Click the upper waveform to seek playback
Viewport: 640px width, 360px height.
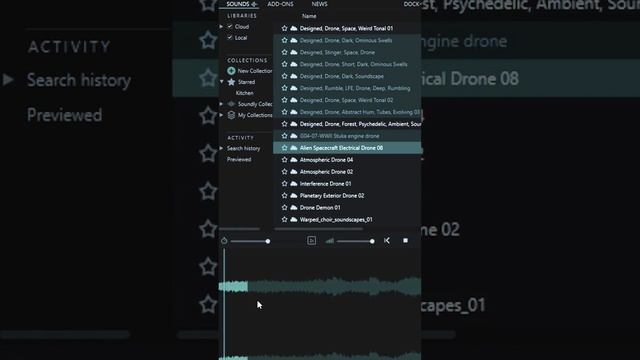click(x=320, y=286)
